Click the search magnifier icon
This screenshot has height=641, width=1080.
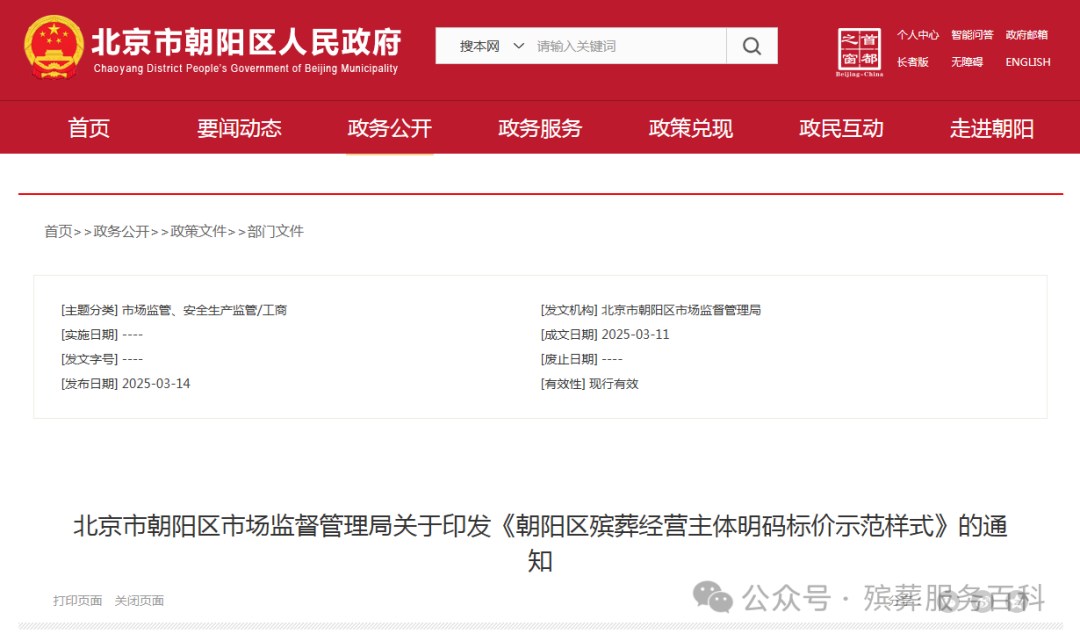pyautogui.click(x=751, y=45)
